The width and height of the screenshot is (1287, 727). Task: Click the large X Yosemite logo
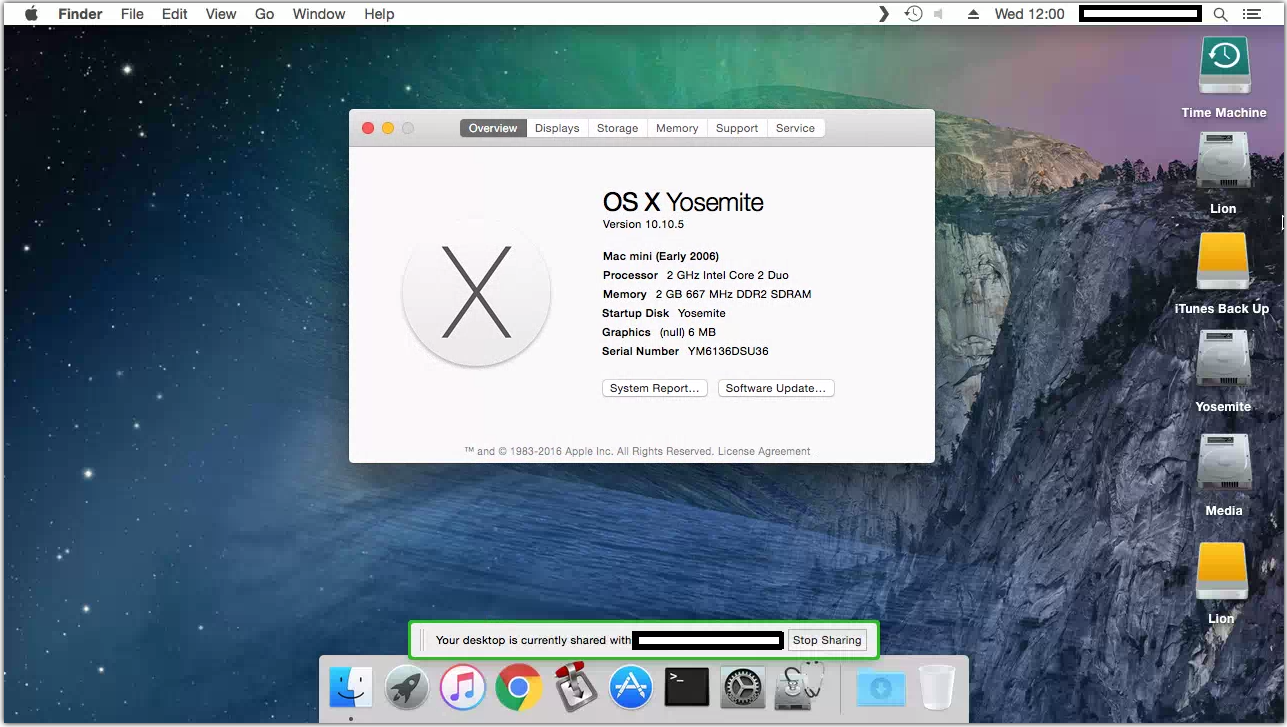click(476, 292)
